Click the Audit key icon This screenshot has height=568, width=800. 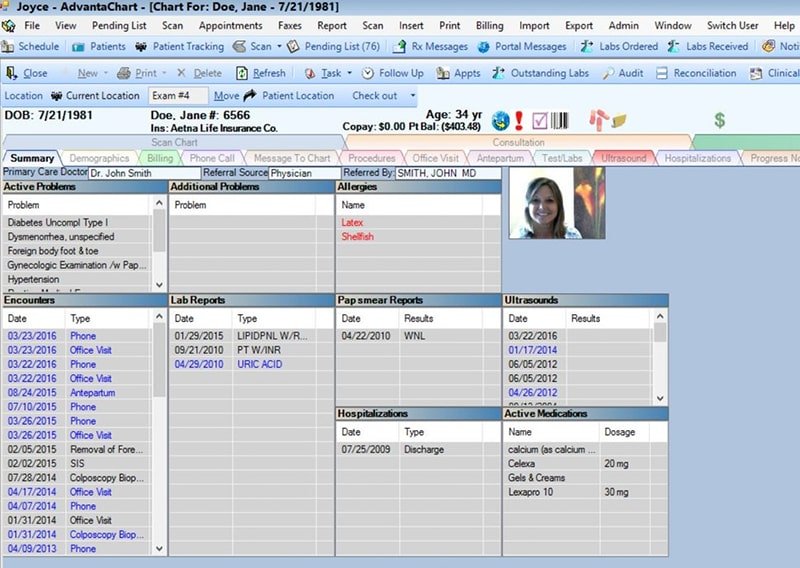(608, 73)
